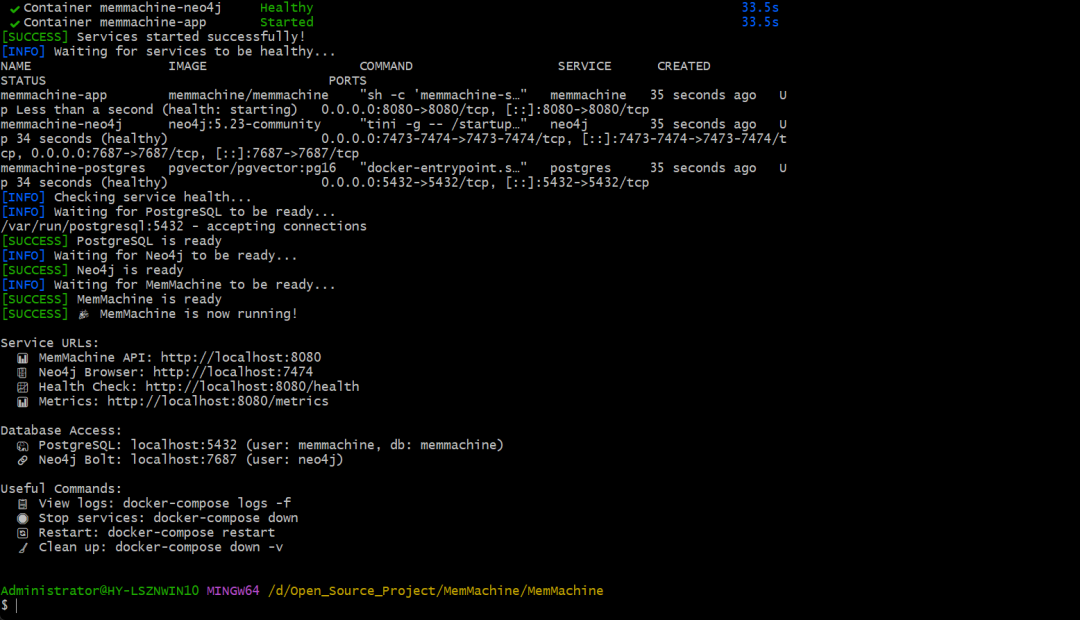Click the 'Service URLs:' heading
The width and height of the screenshot is (1080, 620).
(50, 343)
